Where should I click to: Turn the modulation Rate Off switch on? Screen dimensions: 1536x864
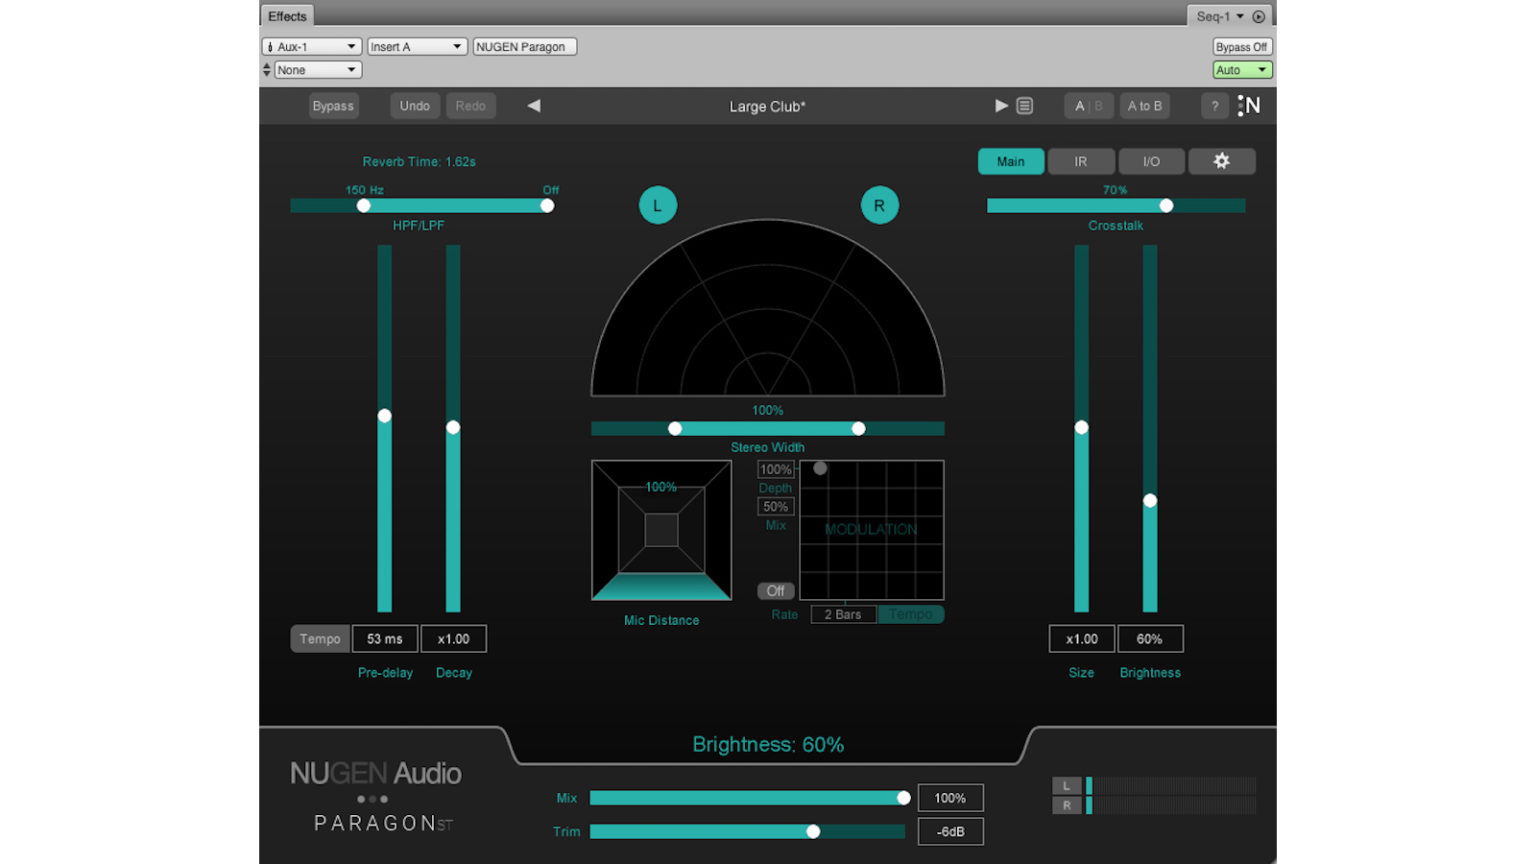tap(775, 590)
